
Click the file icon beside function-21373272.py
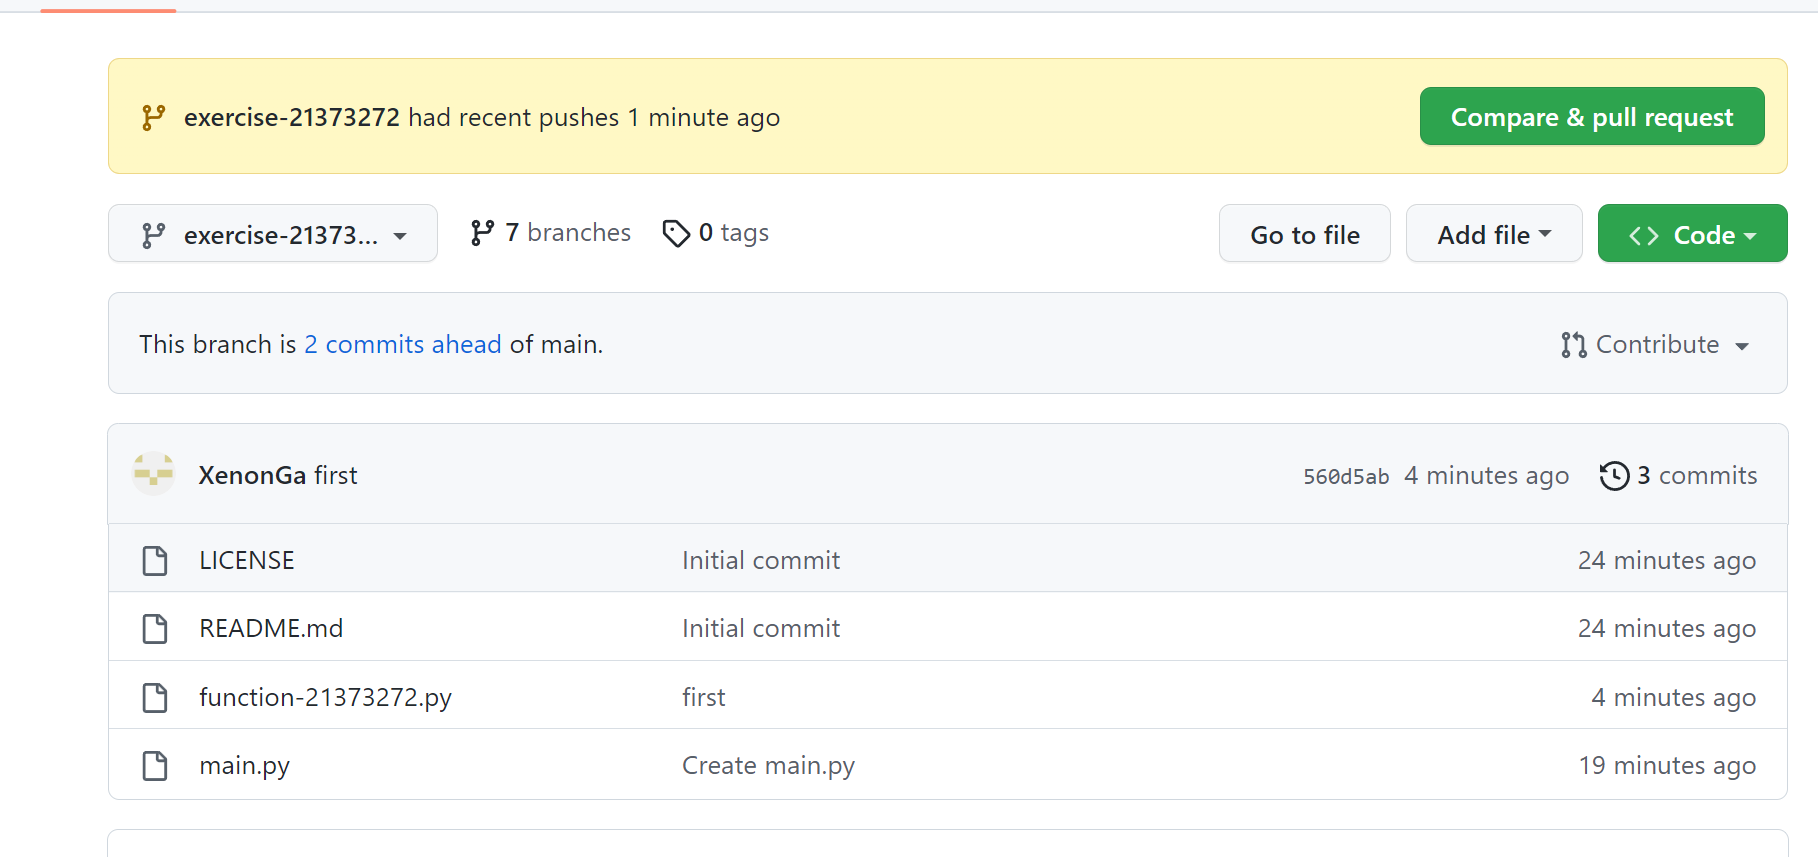pos(155,697)
